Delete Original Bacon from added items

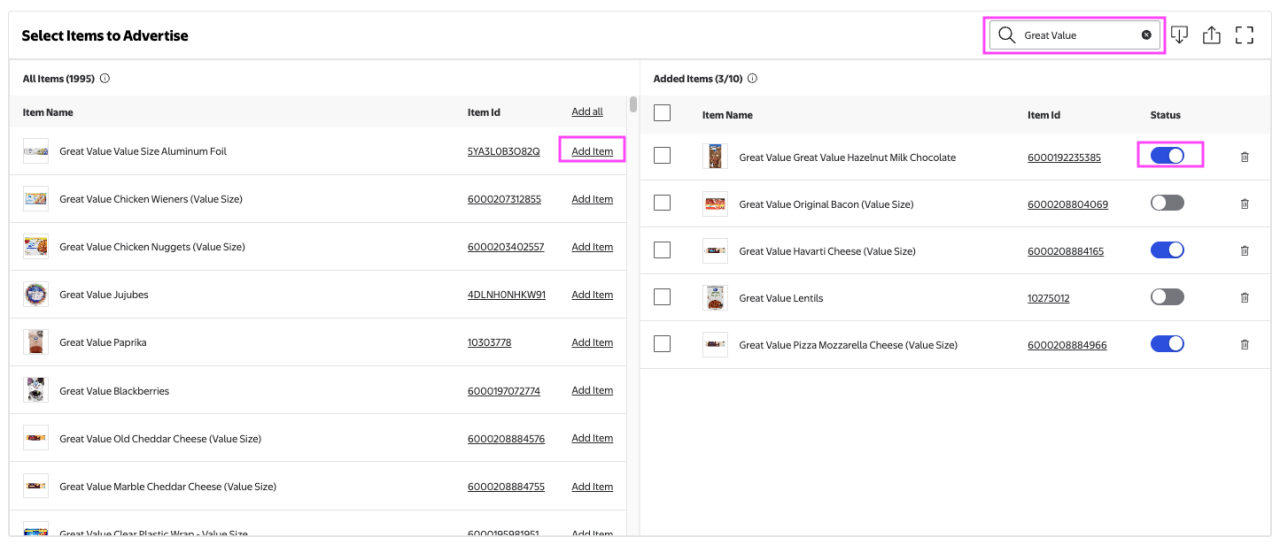coord(1244,204)
